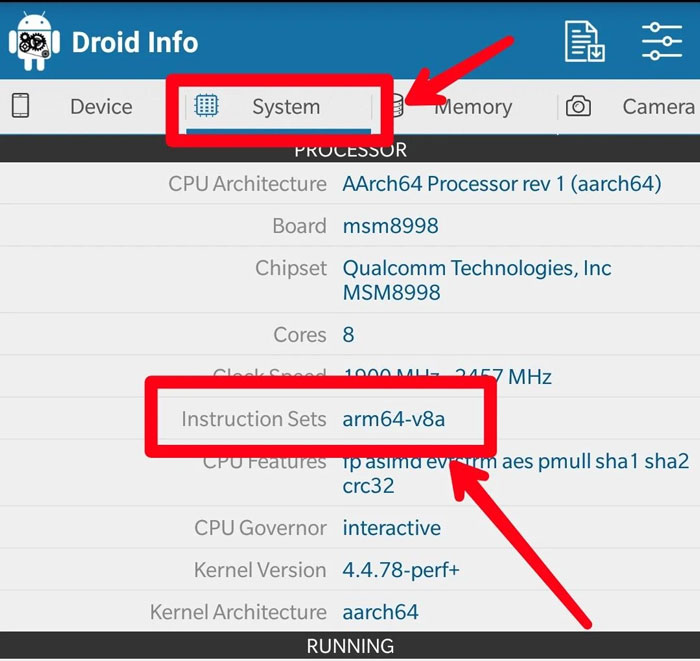Select the Qualcomm Technologies chipset value

pos(477,280)
